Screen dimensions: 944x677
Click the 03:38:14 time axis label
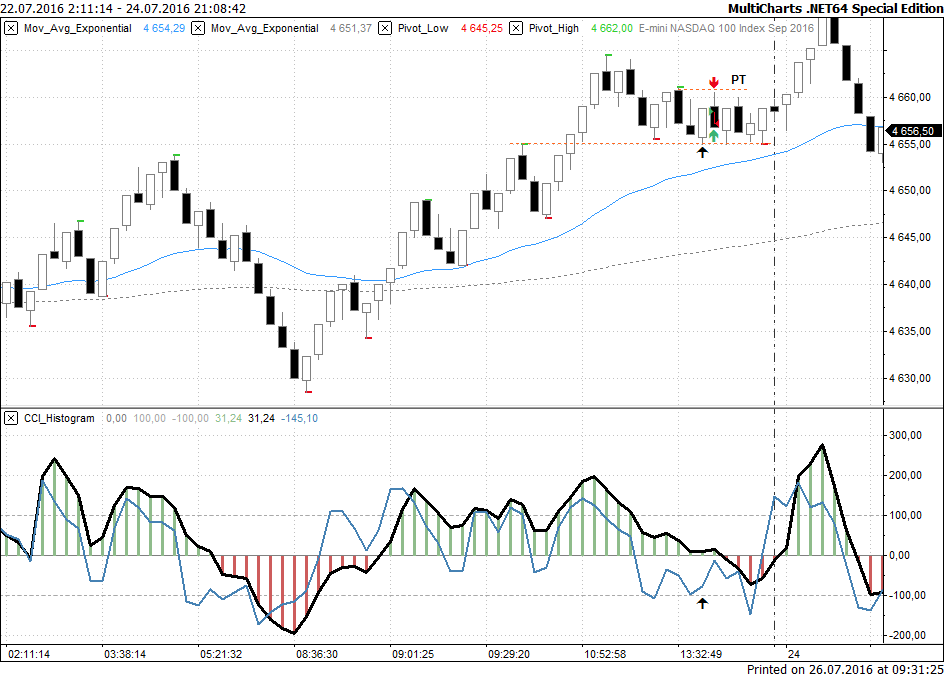tap(125, 654)
